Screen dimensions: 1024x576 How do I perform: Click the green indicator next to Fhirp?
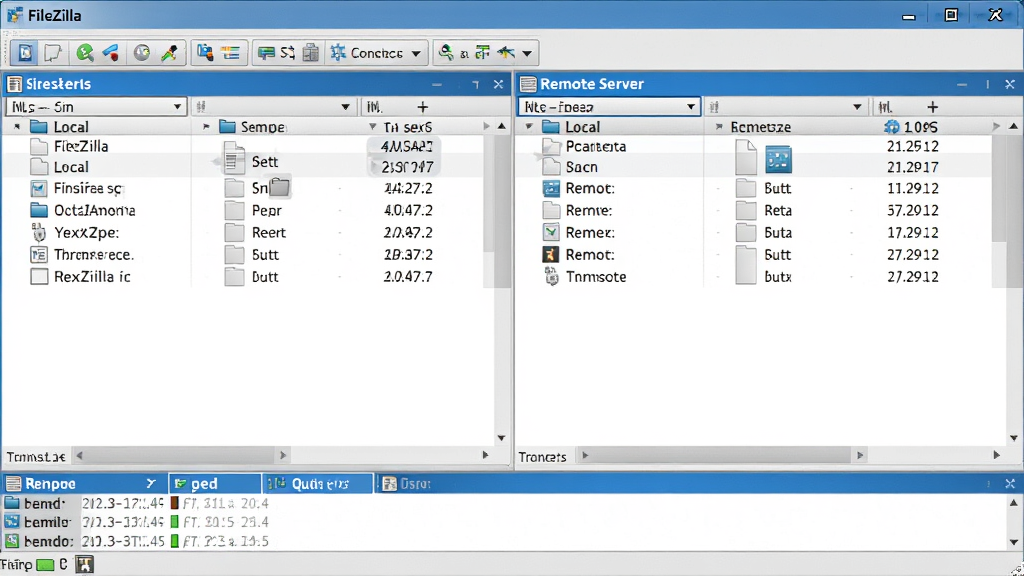(45, 565)
